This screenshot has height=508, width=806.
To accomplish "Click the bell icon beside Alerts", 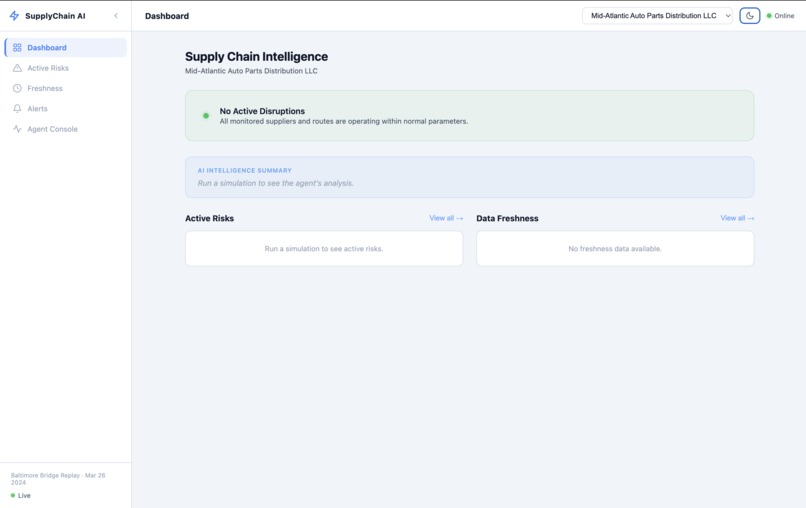I will click(17, 108).
